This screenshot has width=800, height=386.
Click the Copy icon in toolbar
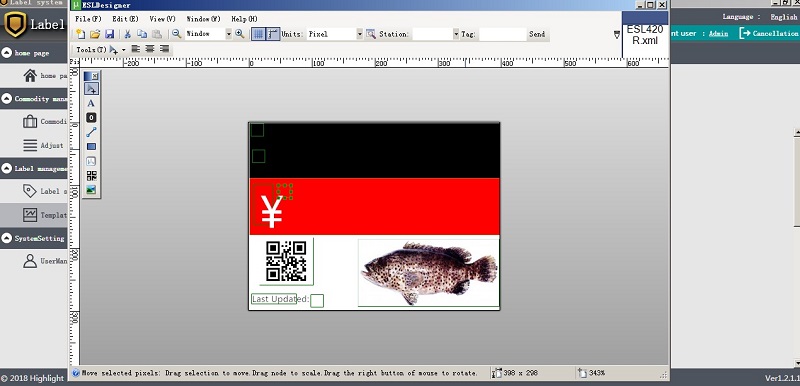[142, 34]
